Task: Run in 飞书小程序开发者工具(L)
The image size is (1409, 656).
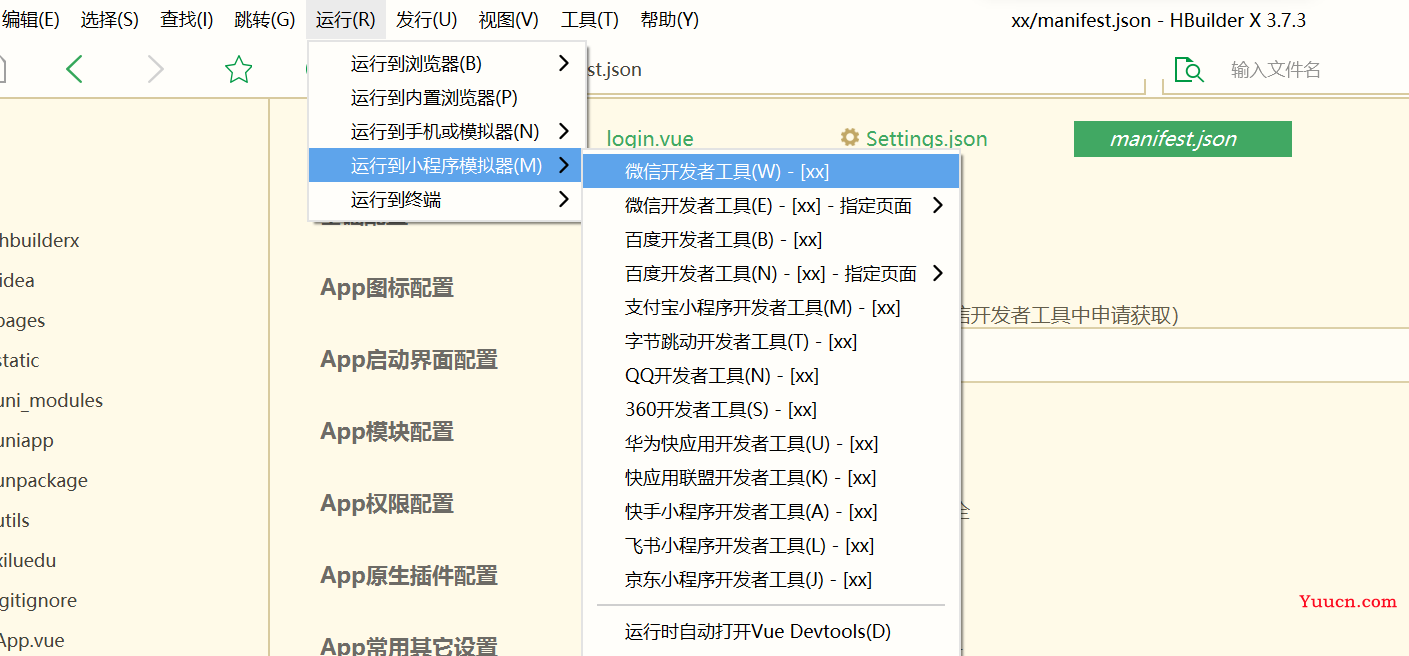Action: click(771, 546)
